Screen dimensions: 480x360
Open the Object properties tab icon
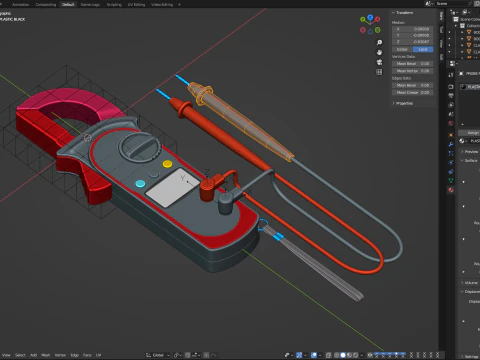click(451, 135)
